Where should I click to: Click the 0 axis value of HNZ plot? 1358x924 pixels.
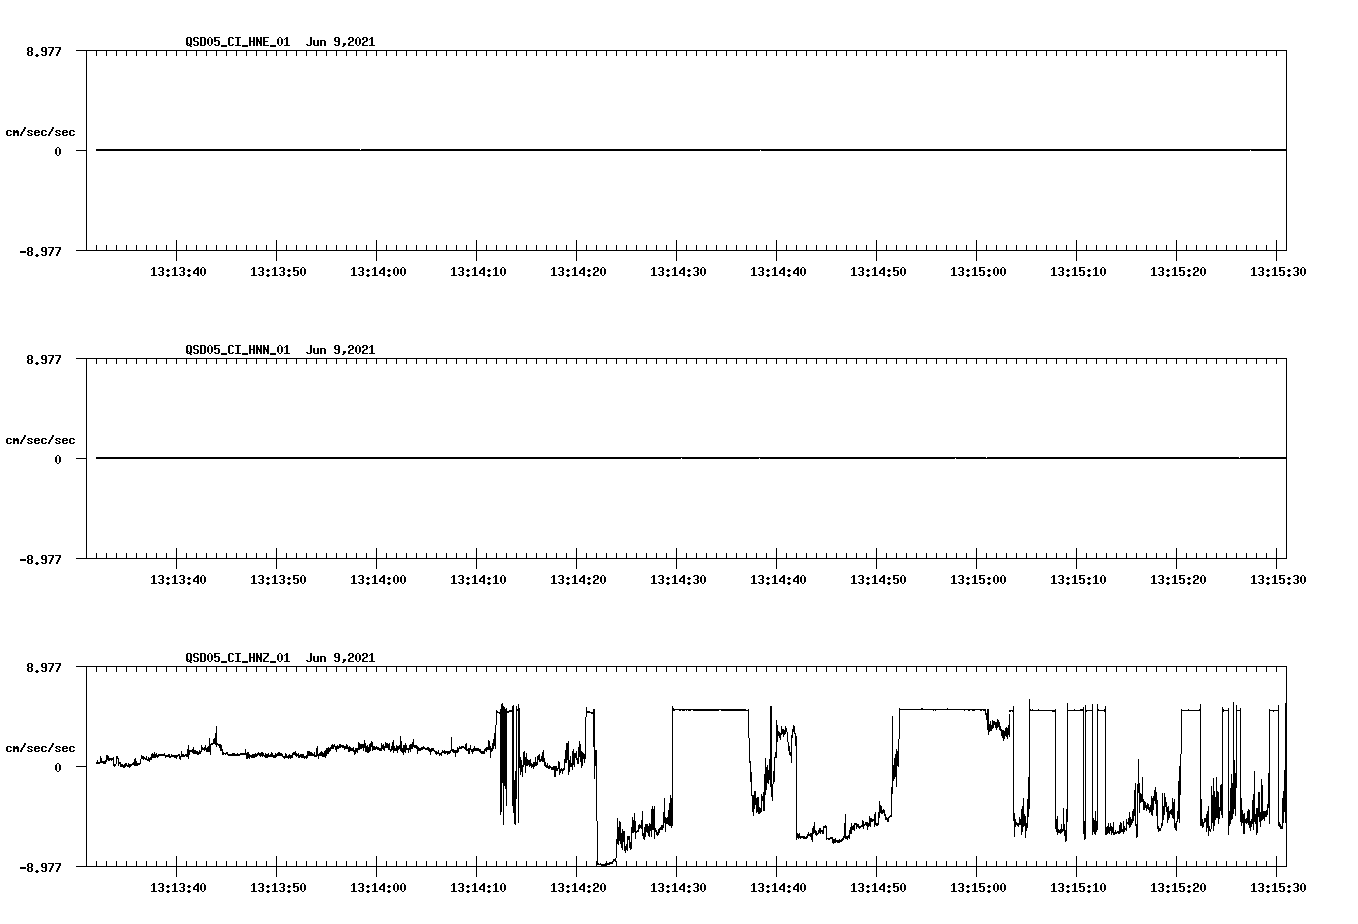[x=58, y=768]
